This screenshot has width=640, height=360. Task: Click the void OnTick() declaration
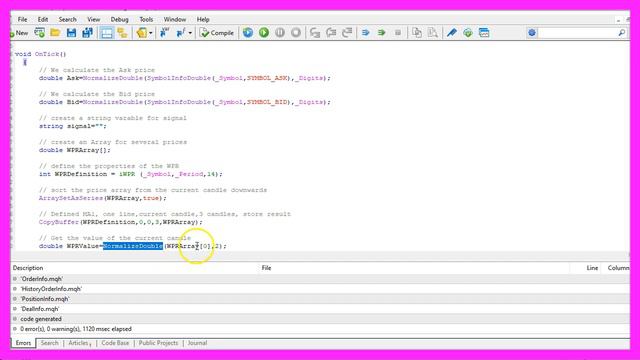40,54
